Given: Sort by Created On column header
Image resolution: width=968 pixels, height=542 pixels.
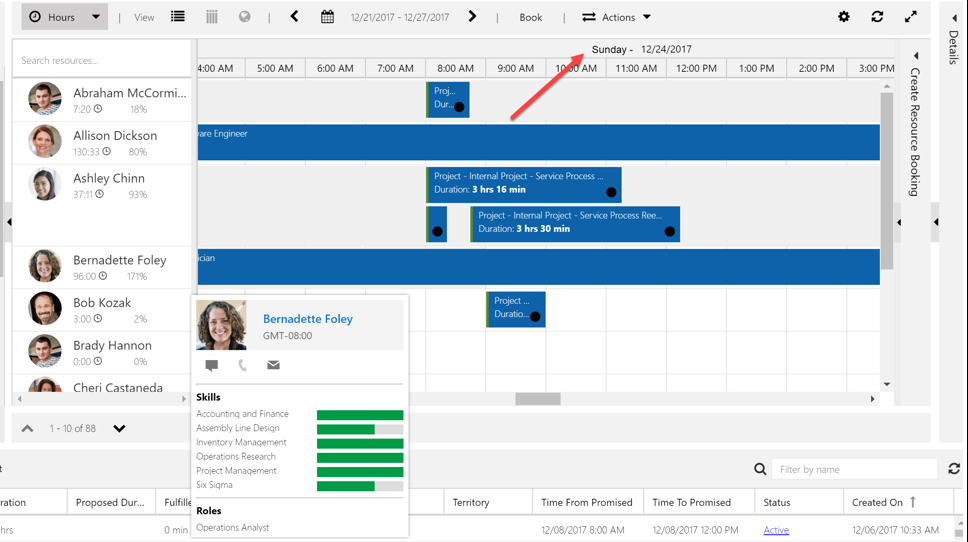Looking at the screenshot, I should point(877,502).
